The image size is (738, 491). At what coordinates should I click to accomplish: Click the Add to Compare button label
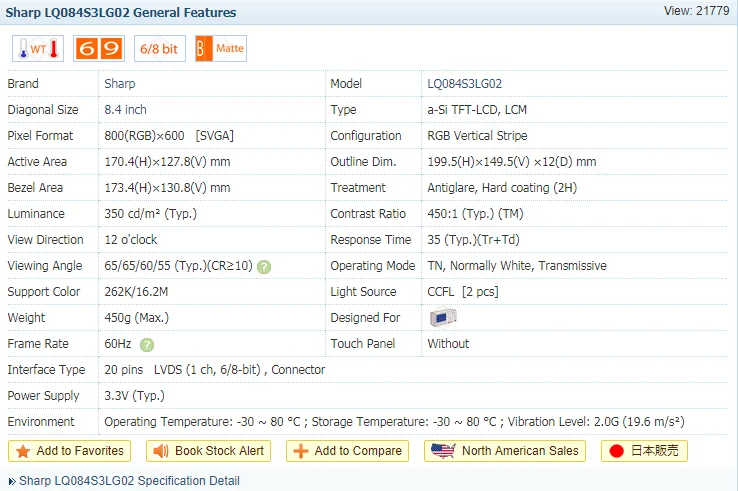(x=358, y=451)
